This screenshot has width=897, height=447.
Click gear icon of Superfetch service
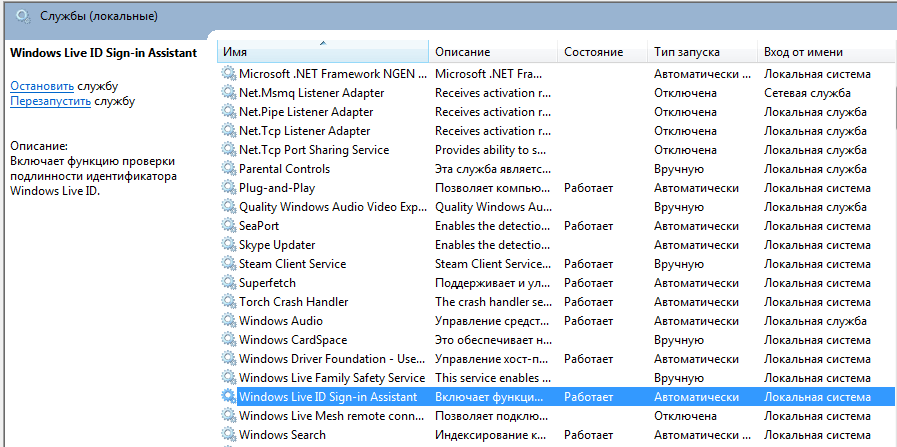[x=229, y=283]
